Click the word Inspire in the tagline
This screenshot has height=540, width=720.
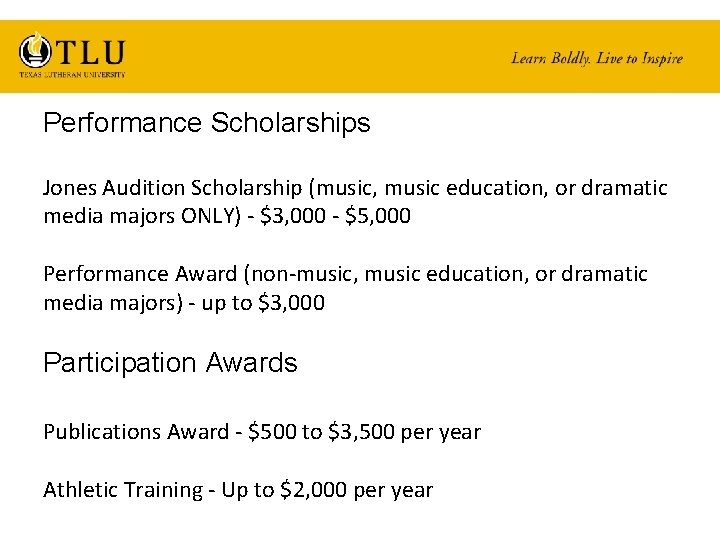(662, 59)
